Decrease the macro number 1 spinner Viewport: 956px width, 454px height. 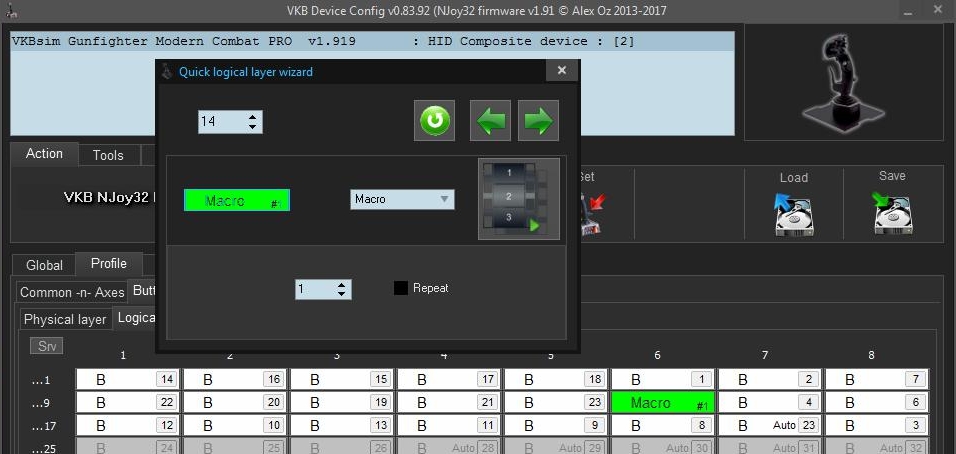pos(341,294)
